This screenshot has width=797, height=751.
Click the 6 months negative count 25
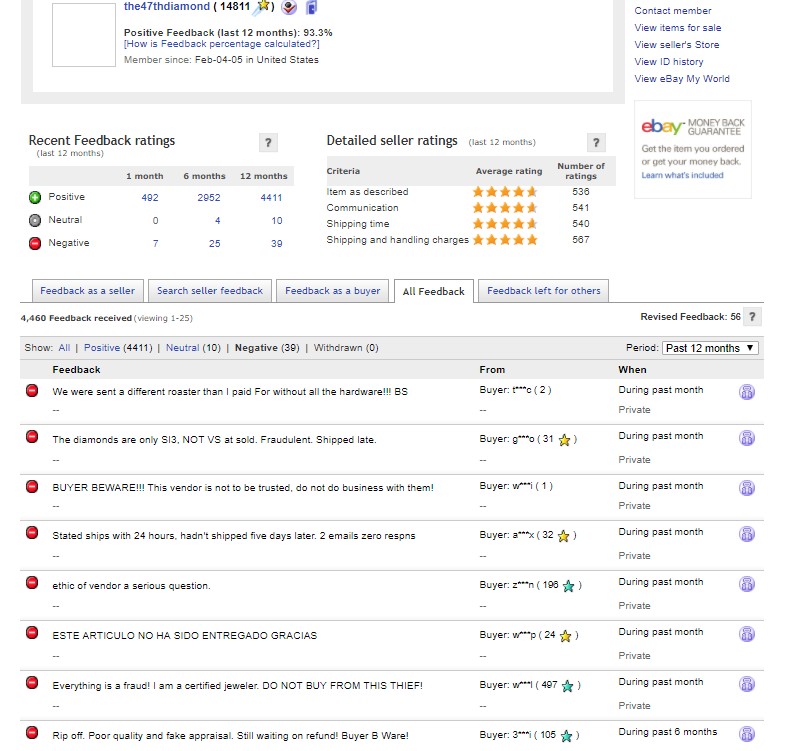click(x=214, y=243)
